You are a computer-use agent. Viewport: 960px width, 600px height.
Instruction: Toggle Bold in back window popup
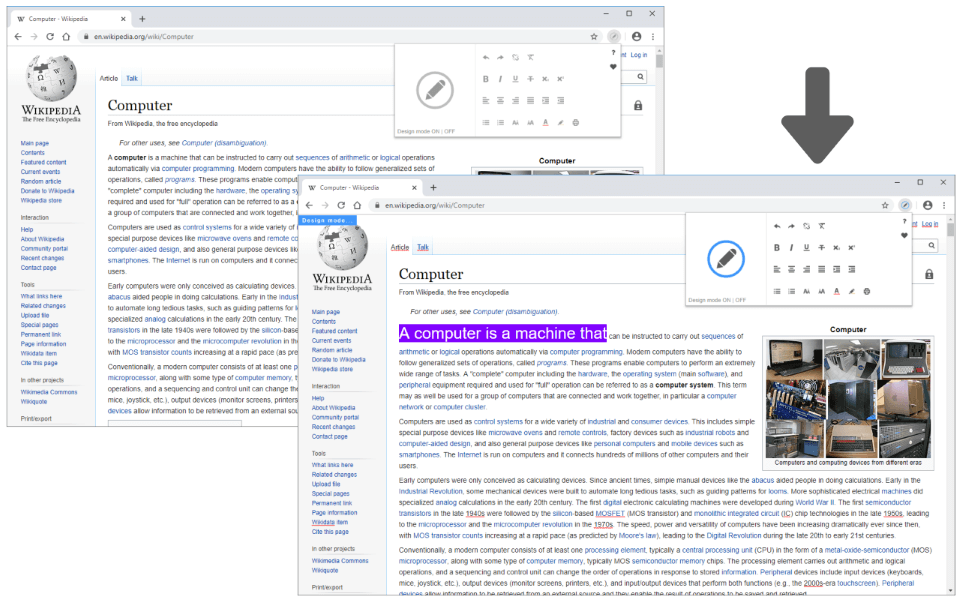click(486, 79)
